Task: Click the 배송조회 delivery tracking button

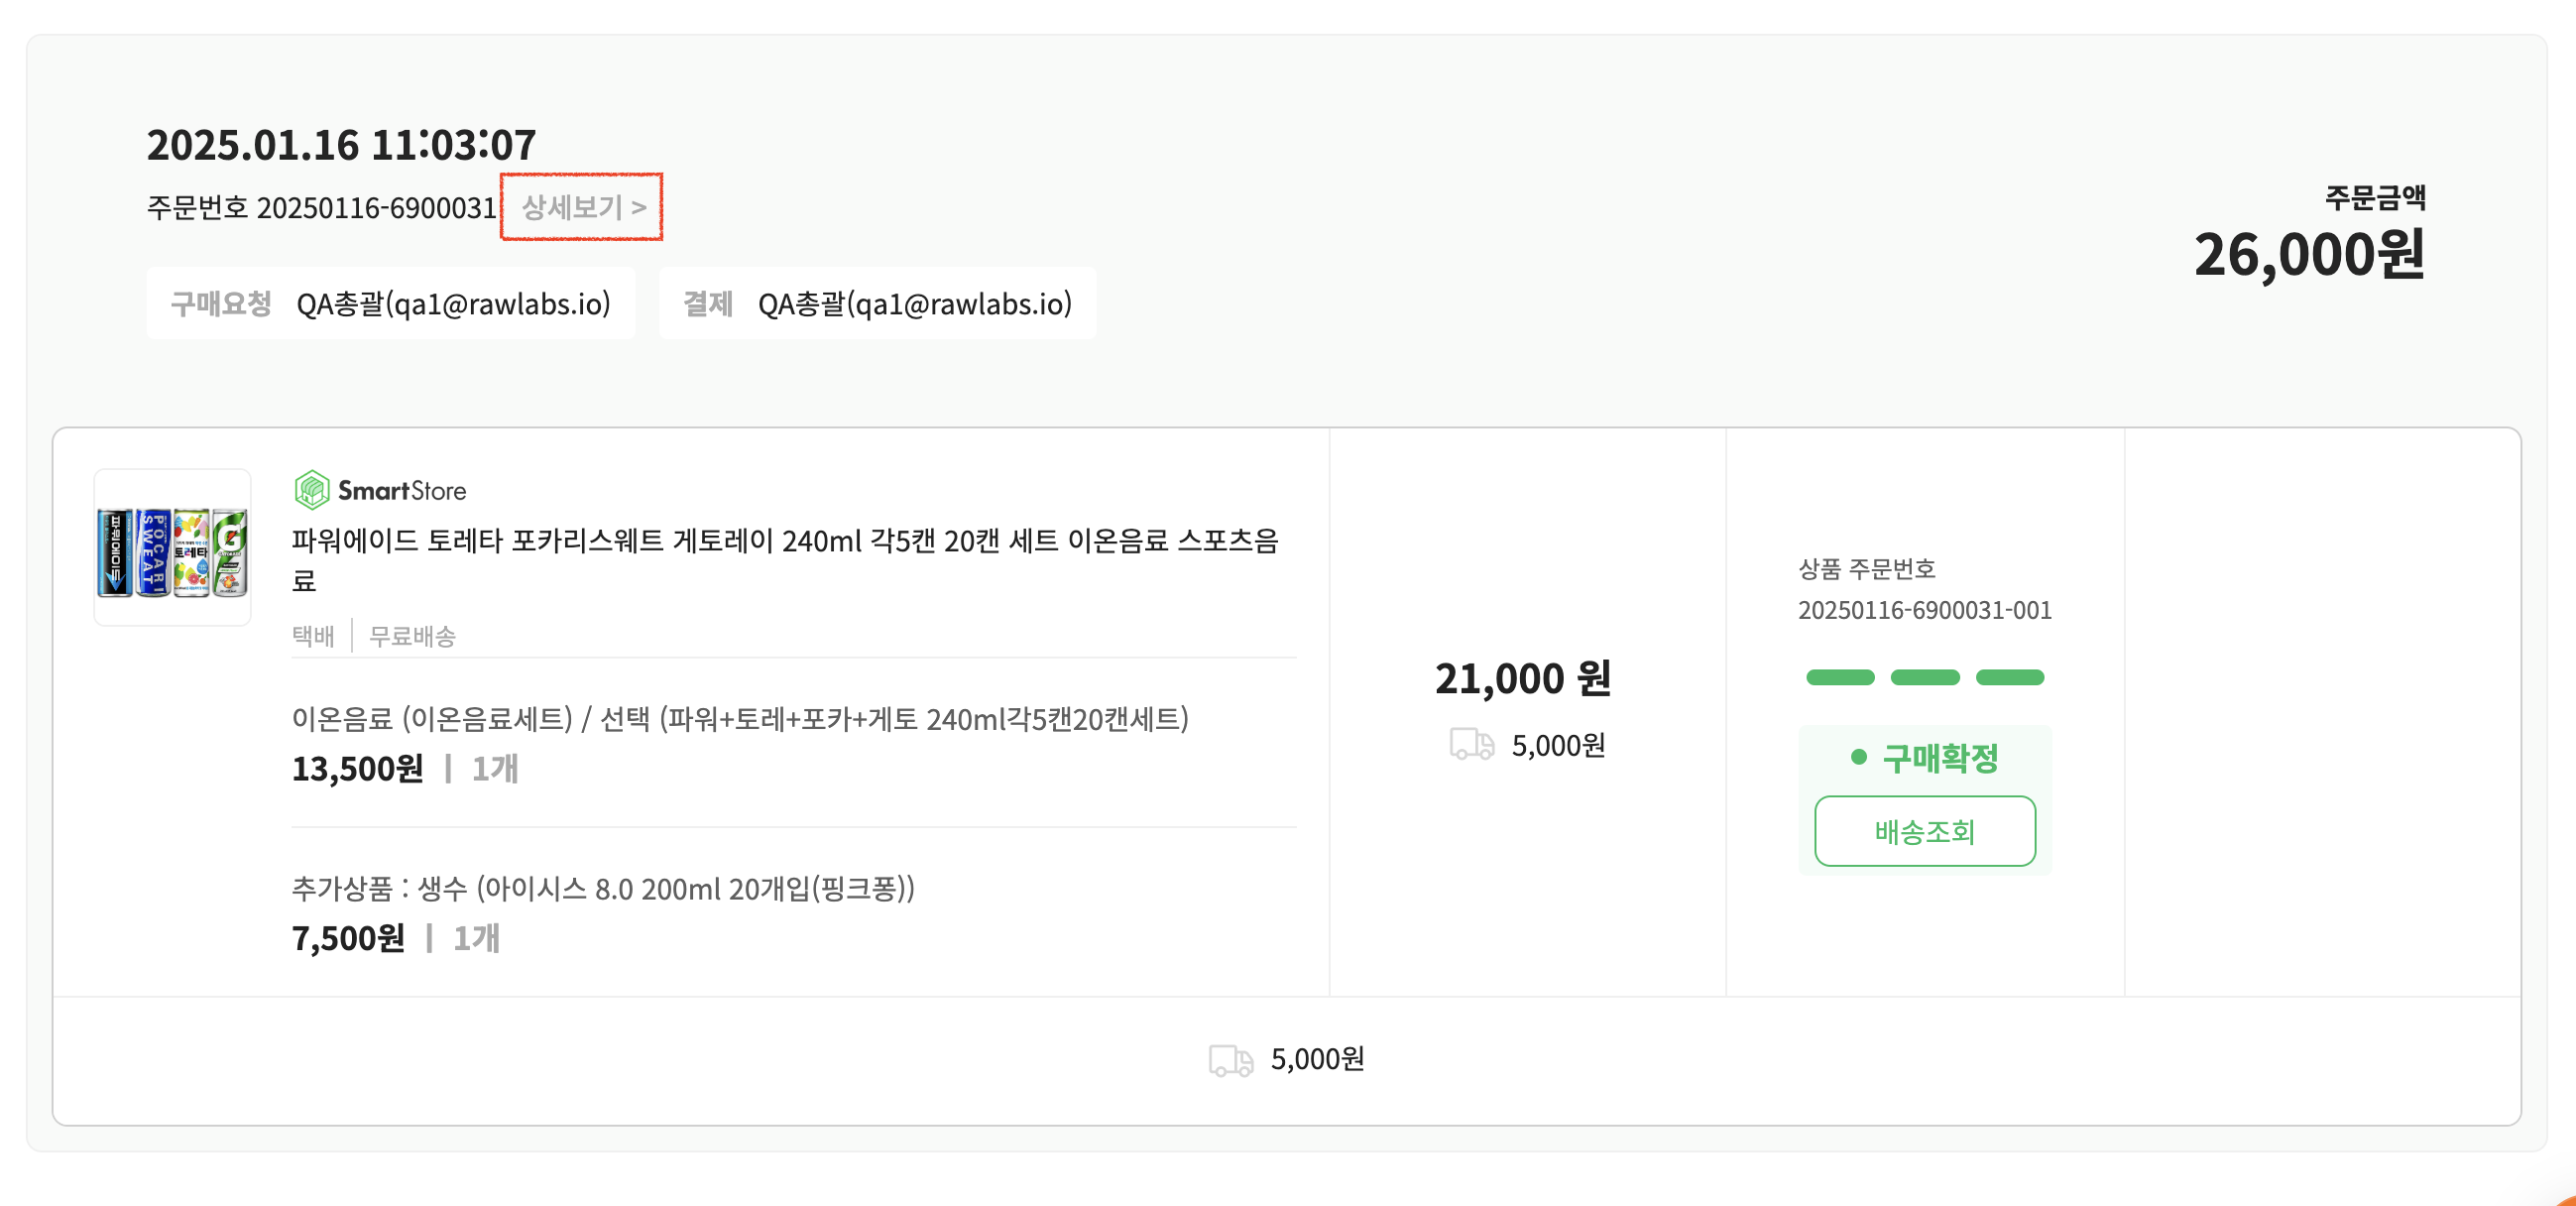Action: click(x=1924, y=831)
